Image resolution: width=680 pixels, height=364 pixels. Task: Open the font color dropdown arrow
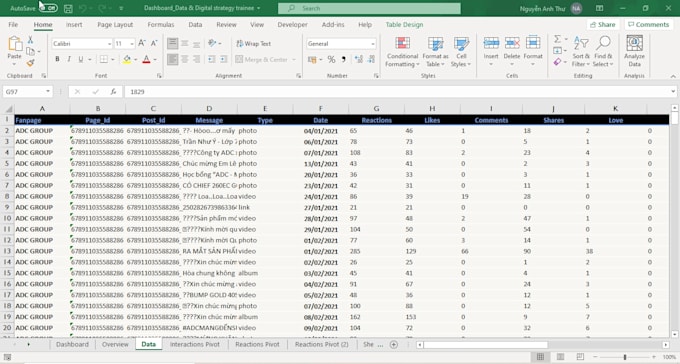(x=155, y=59)
